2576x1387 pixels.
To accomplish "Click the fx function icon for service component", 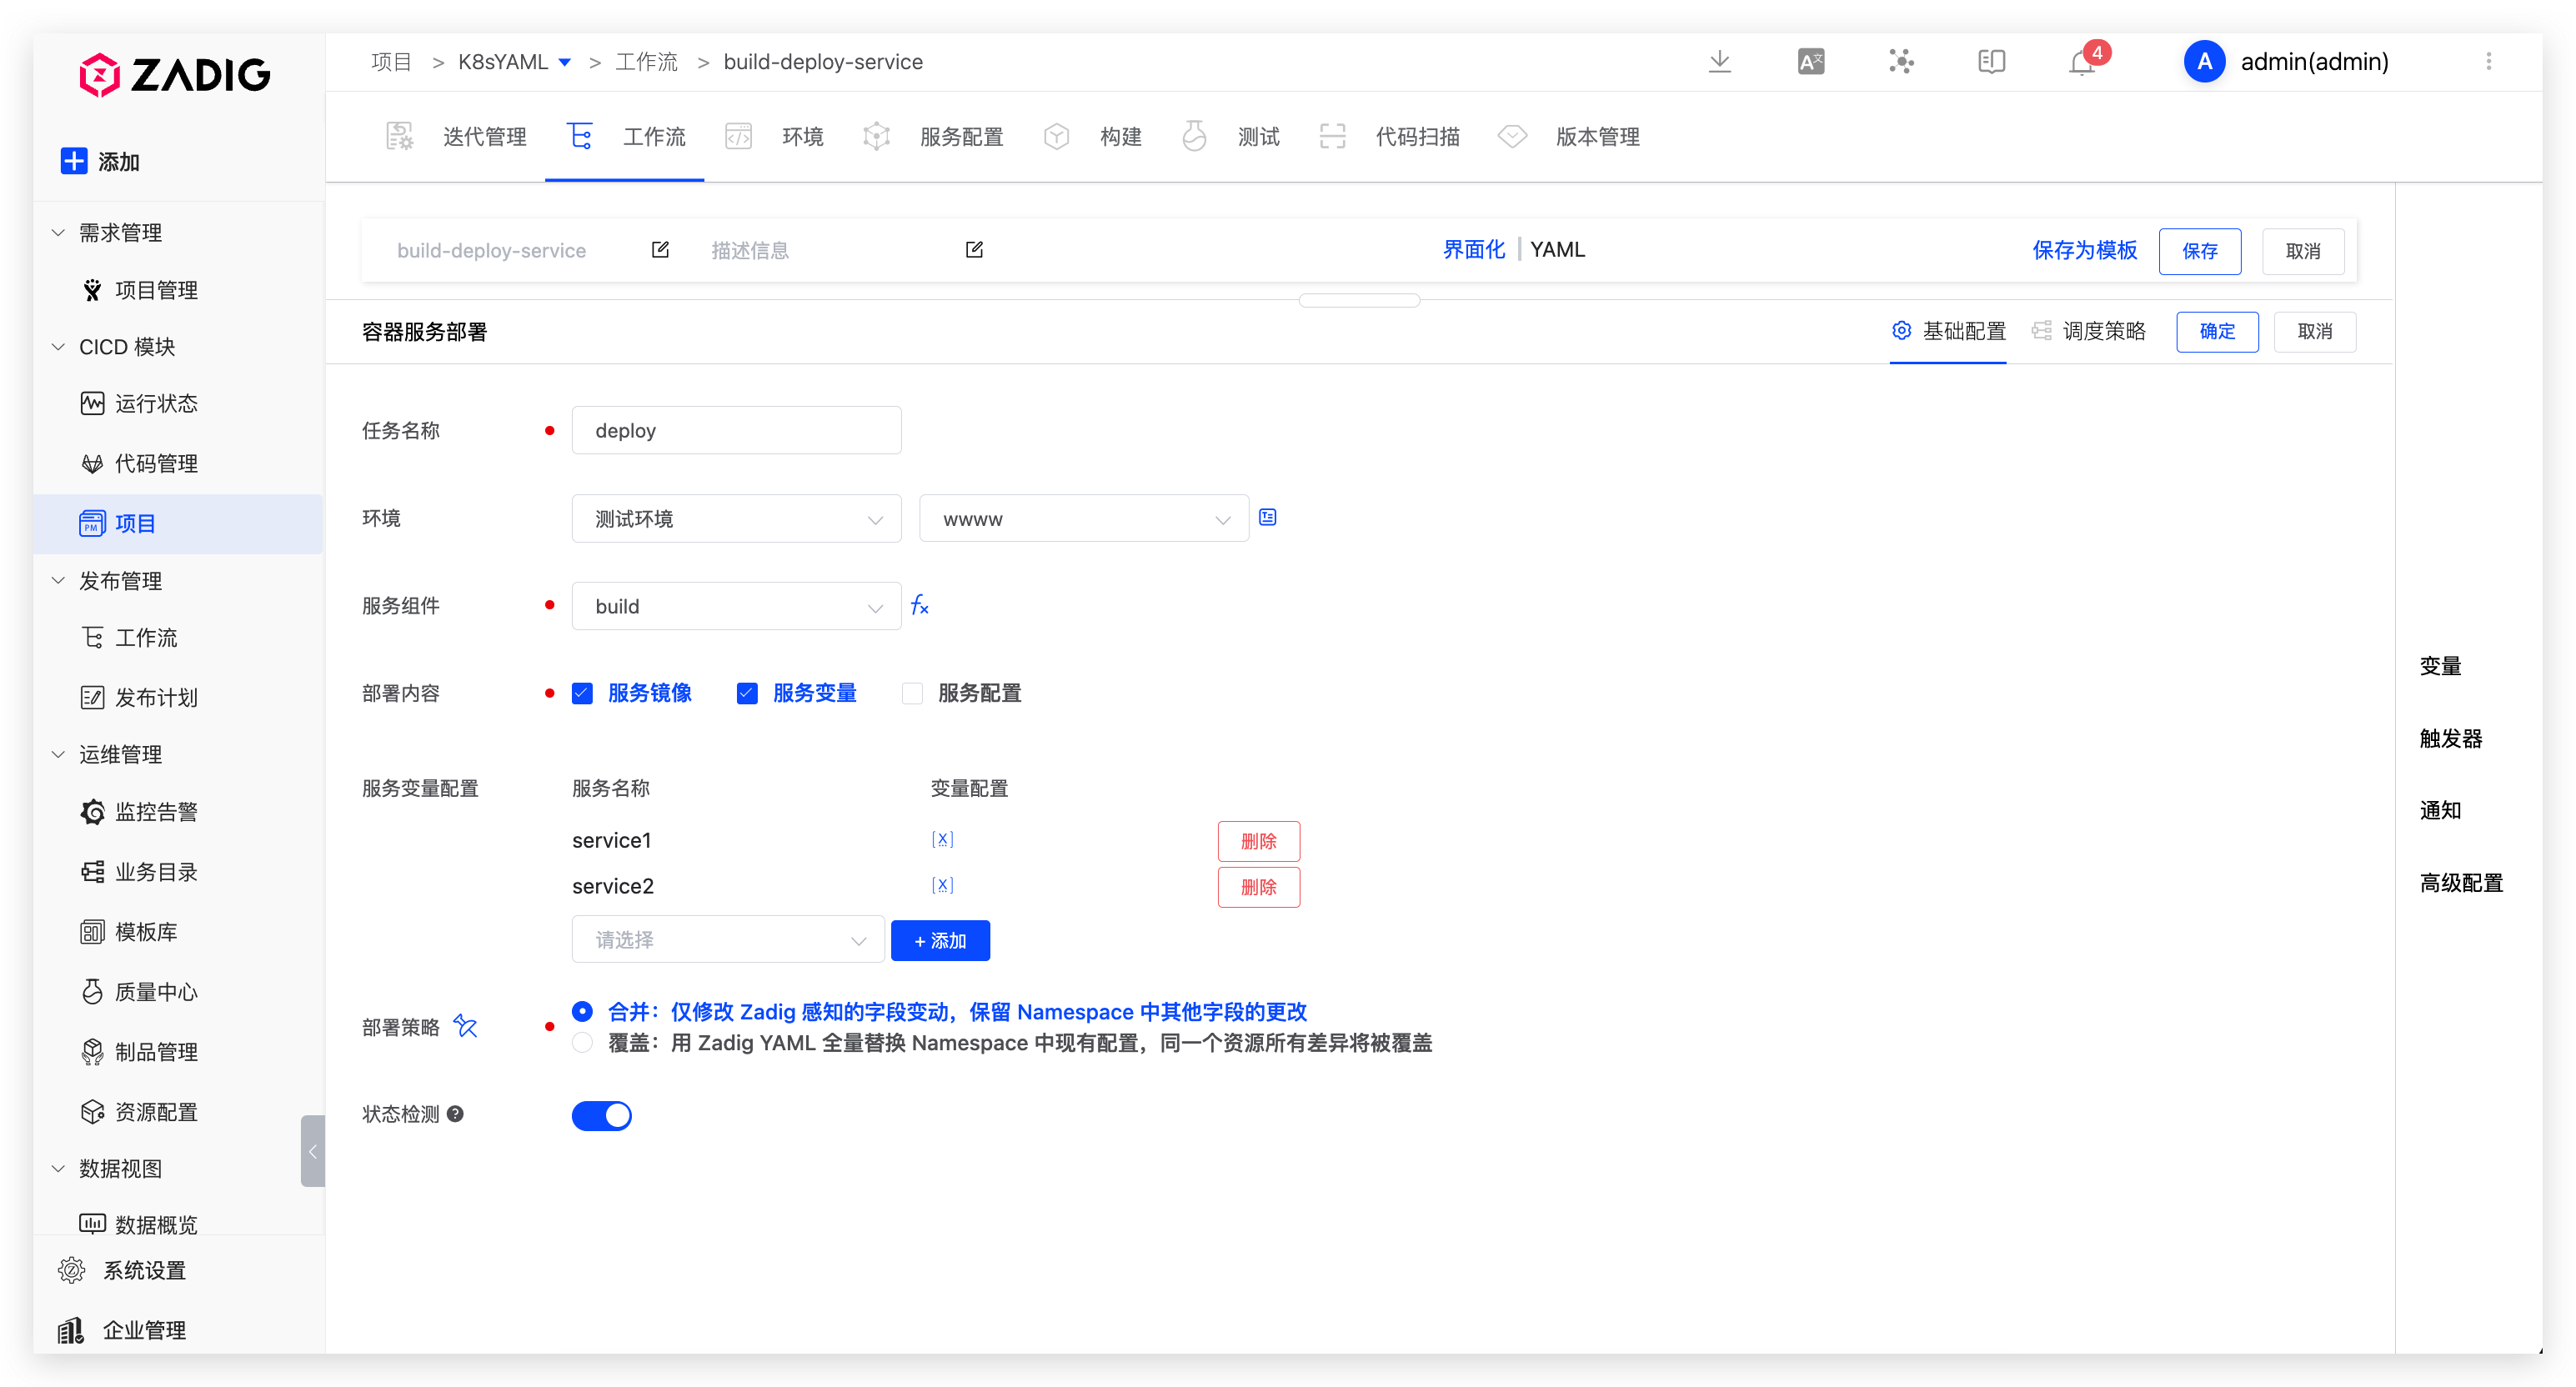I will (x=920, y=605).
